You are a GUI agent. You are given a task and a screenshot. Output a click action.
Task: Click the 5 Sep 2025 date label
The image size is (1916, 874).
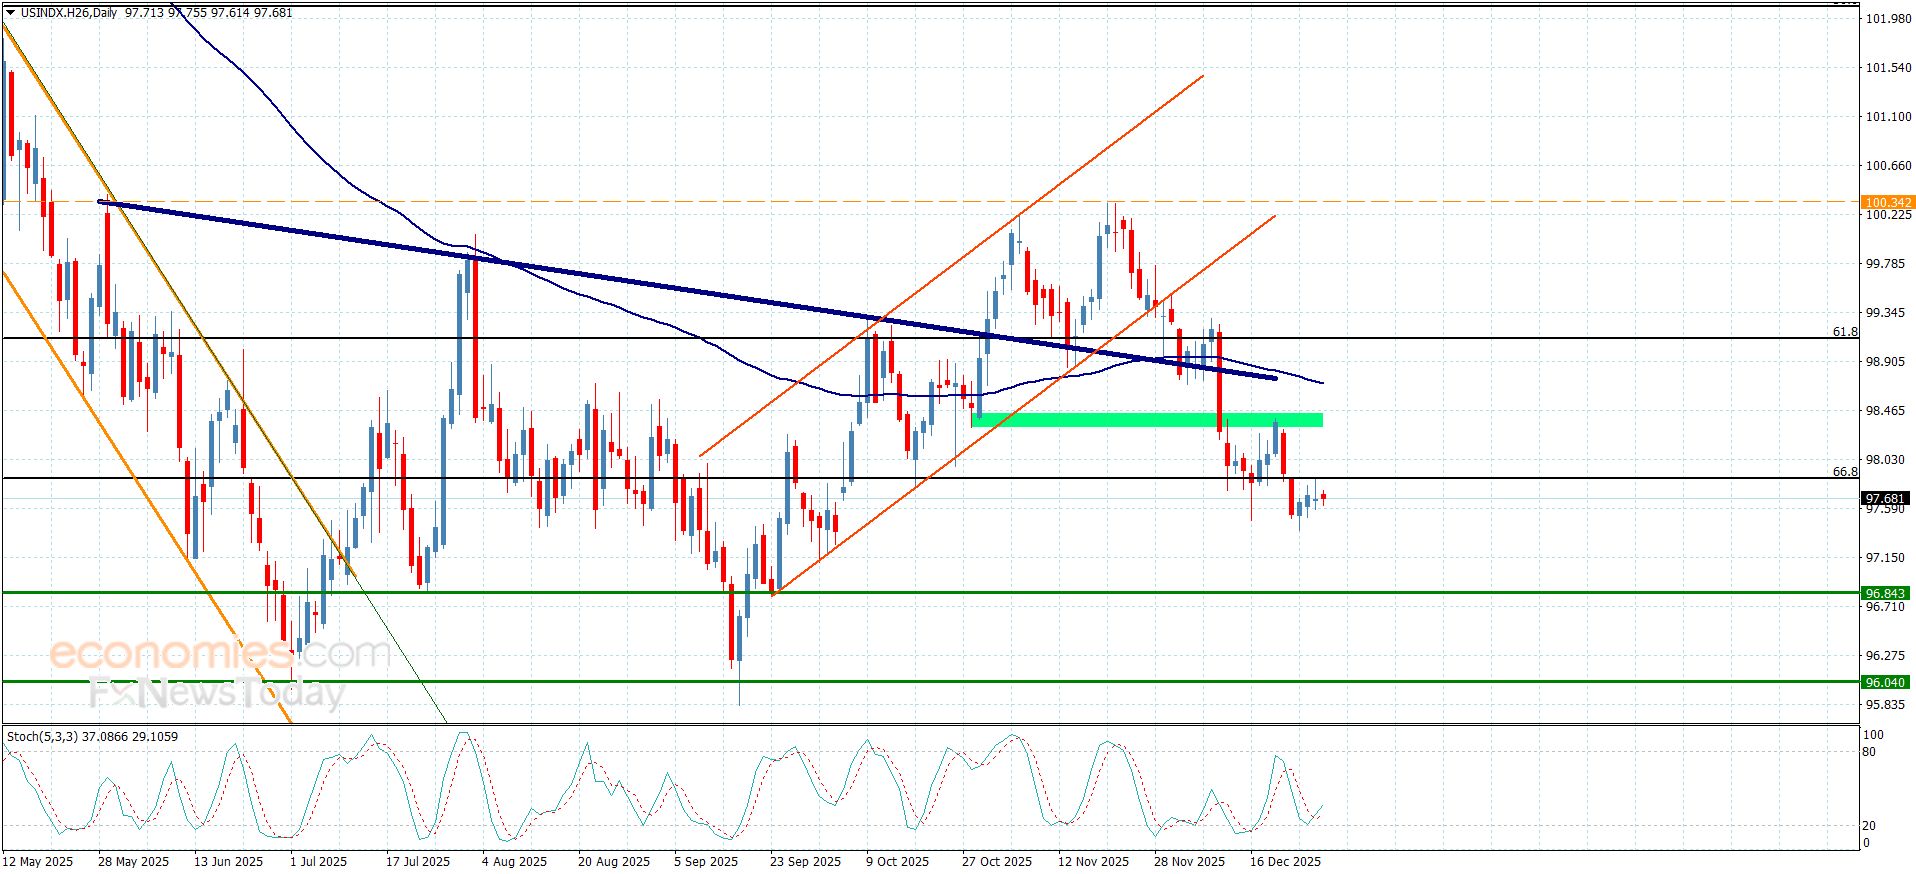[706, 861]
